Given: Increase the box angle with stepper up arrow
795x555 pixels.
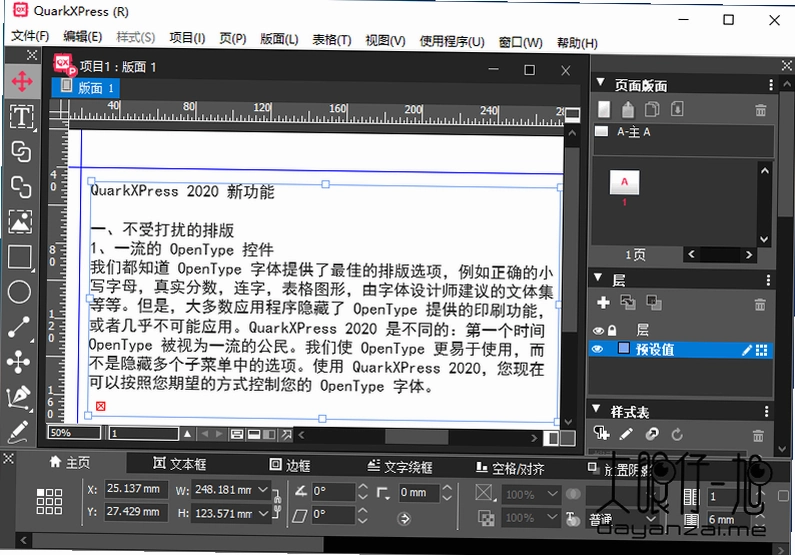Looking at the screenshot, I should pos(363,486).
